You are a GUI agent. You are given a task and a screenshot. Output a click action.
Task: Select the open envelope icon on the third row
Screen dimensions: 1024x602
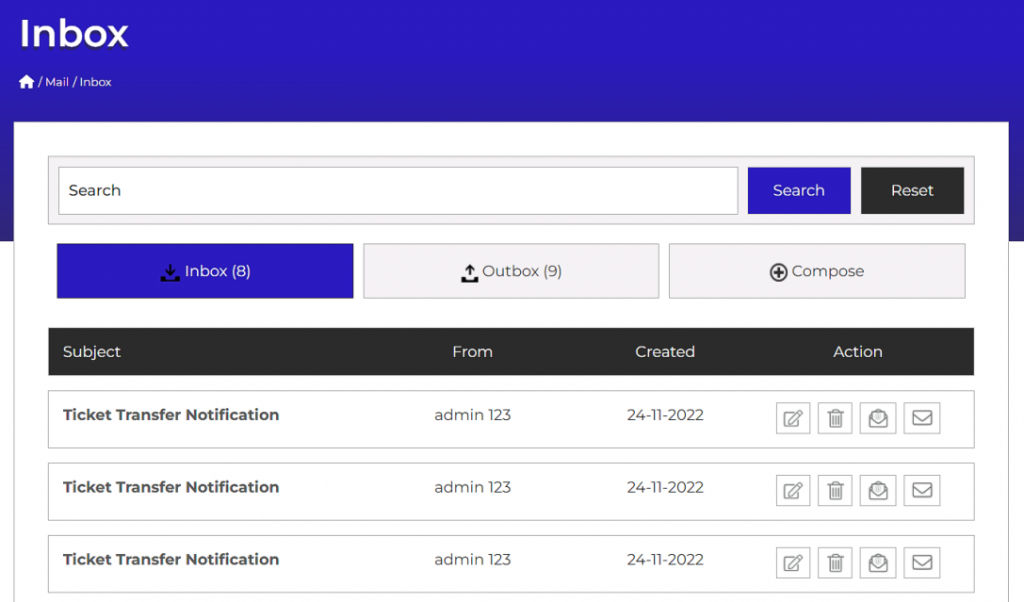878,562
